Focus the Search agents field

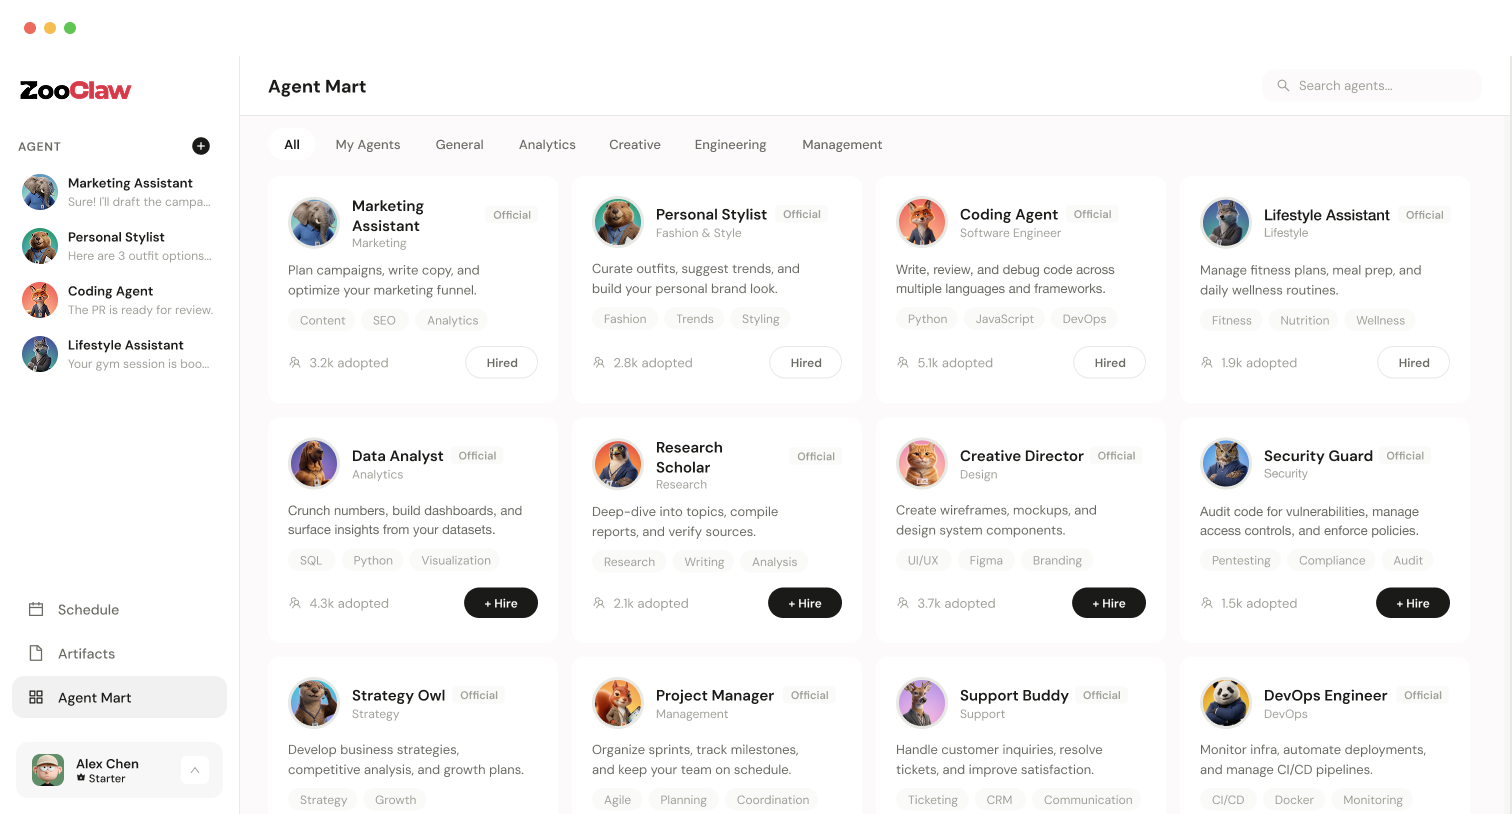[x=1372, y=86]
